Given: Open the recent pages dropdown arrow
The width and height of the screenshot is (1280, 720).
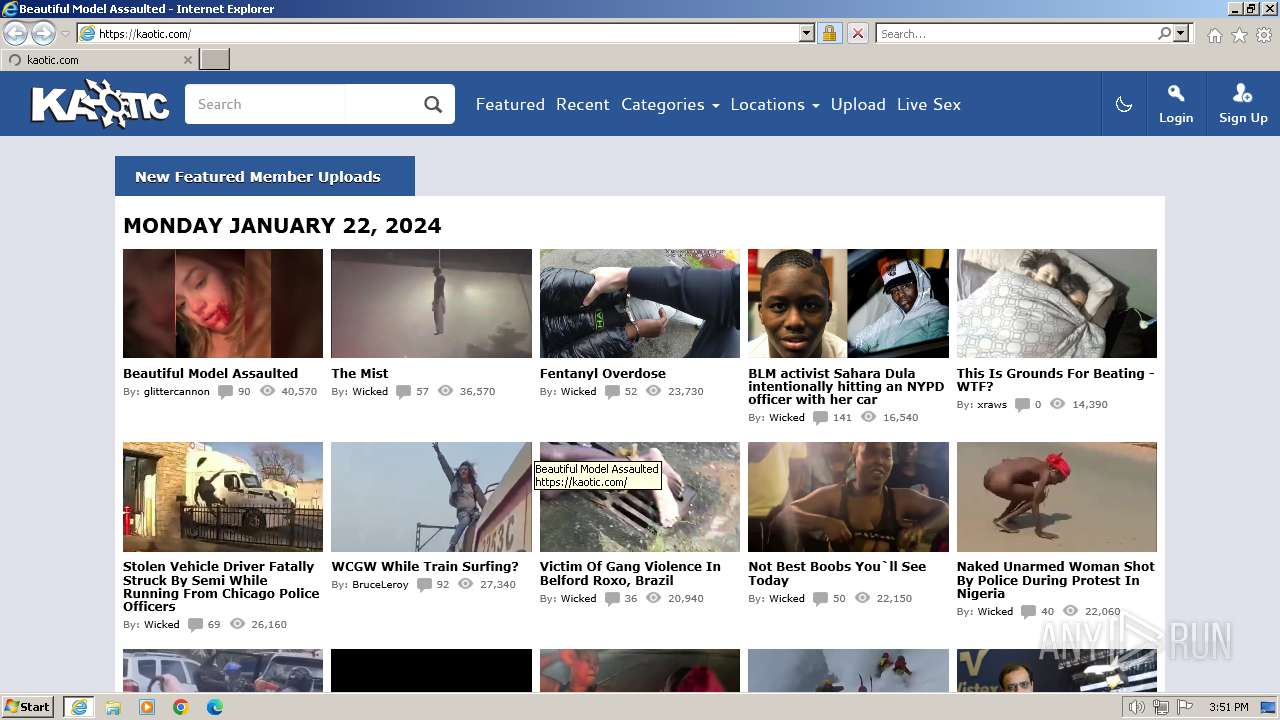Looking at the screenshot, I should point(66,34).
